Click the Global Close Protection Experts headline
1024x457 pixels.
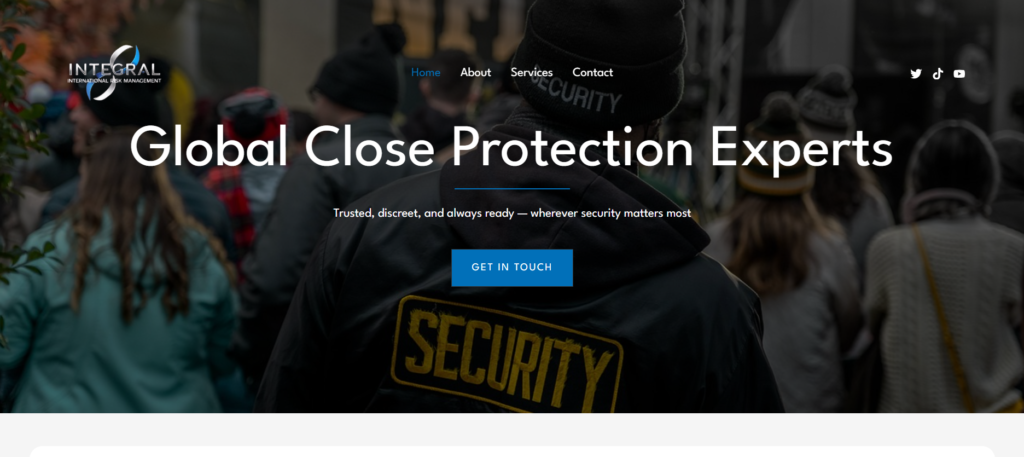point(511,146)
